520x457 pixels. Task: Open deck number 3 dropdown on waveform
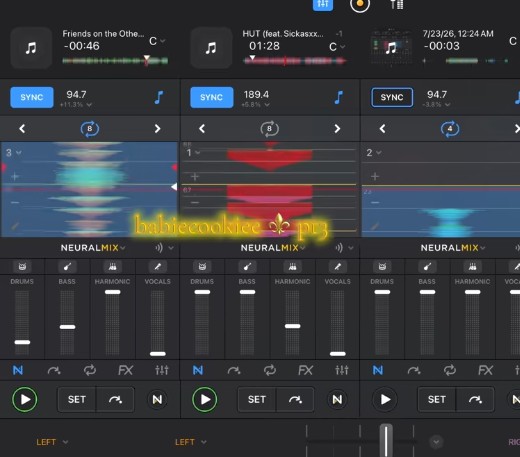[x=14, y=153]
